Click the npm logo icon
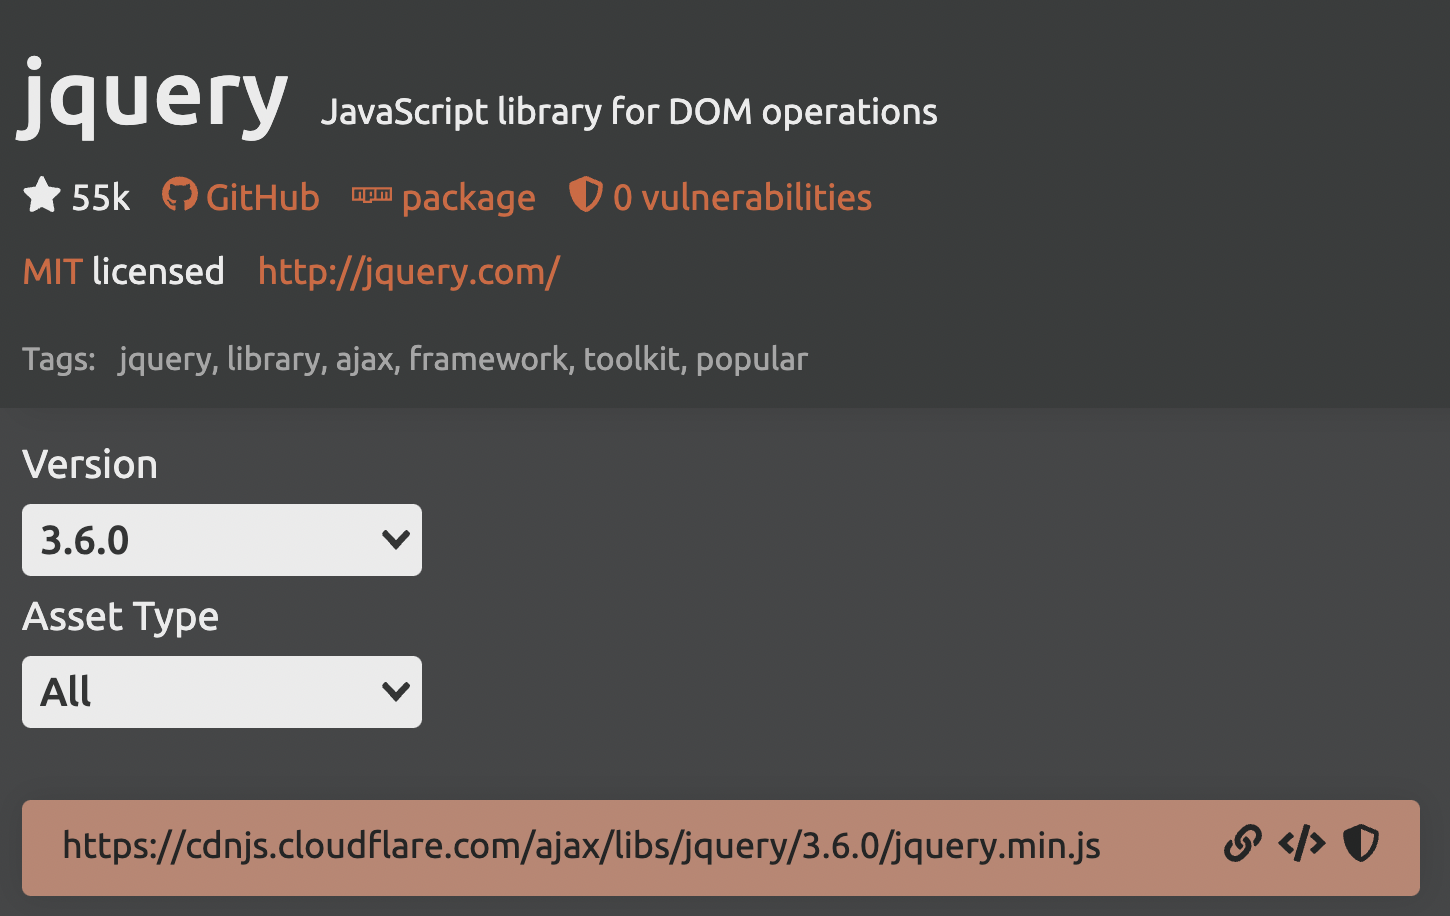The width and height of the screenshot is (1450, 916). coord(371,196)
